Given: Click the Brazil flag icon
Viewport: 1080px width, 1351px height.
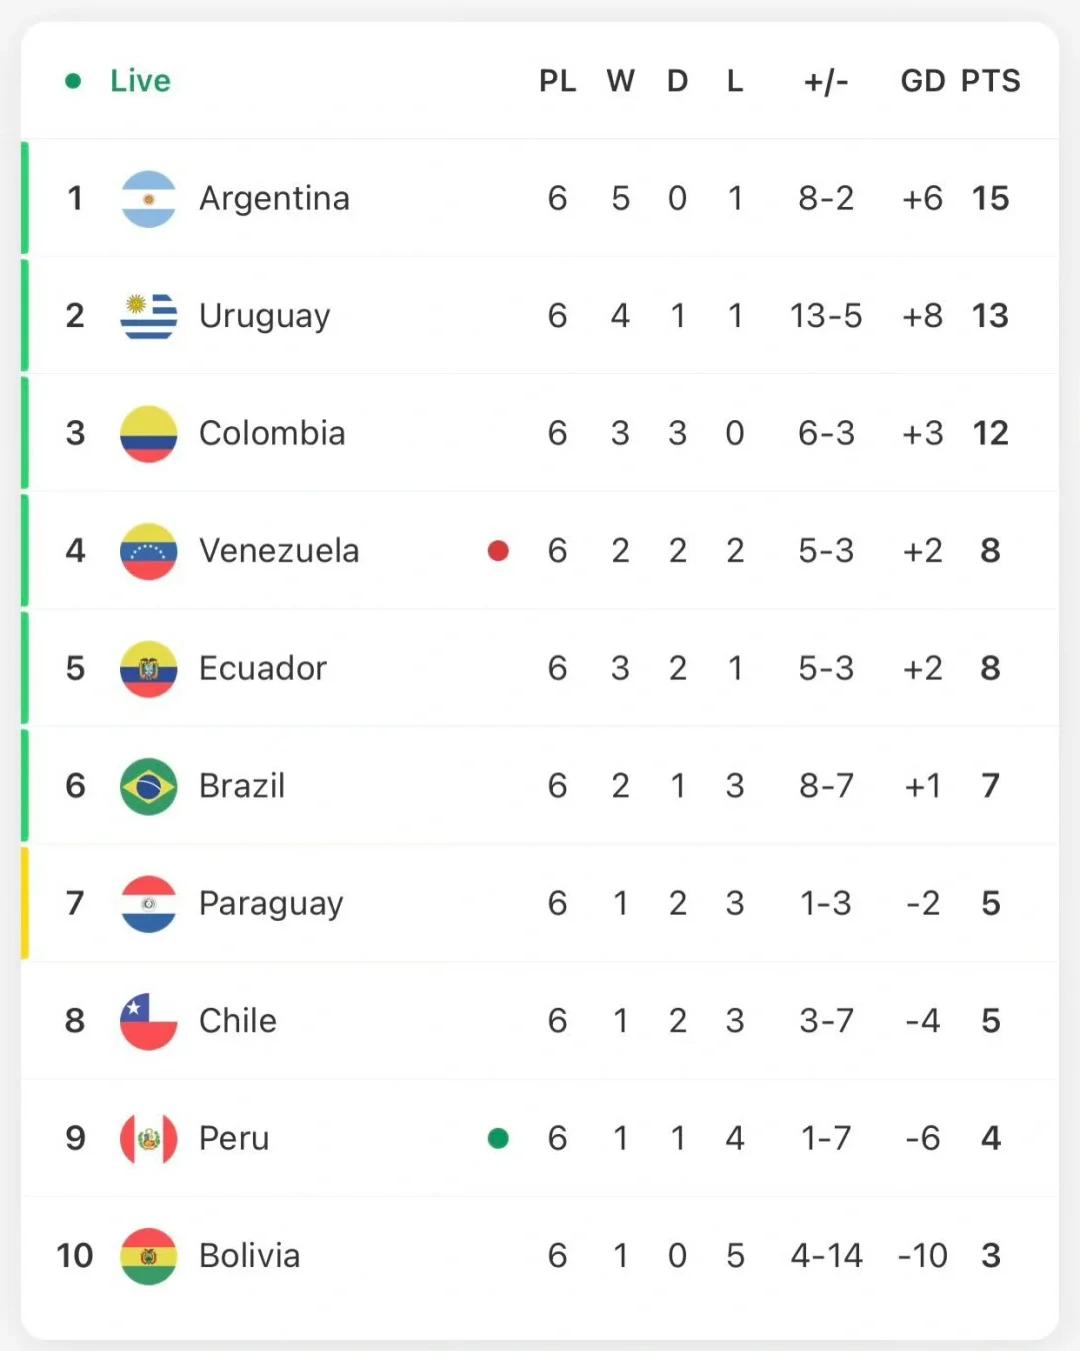Looking at the screenshot, I should click(148, 786).
